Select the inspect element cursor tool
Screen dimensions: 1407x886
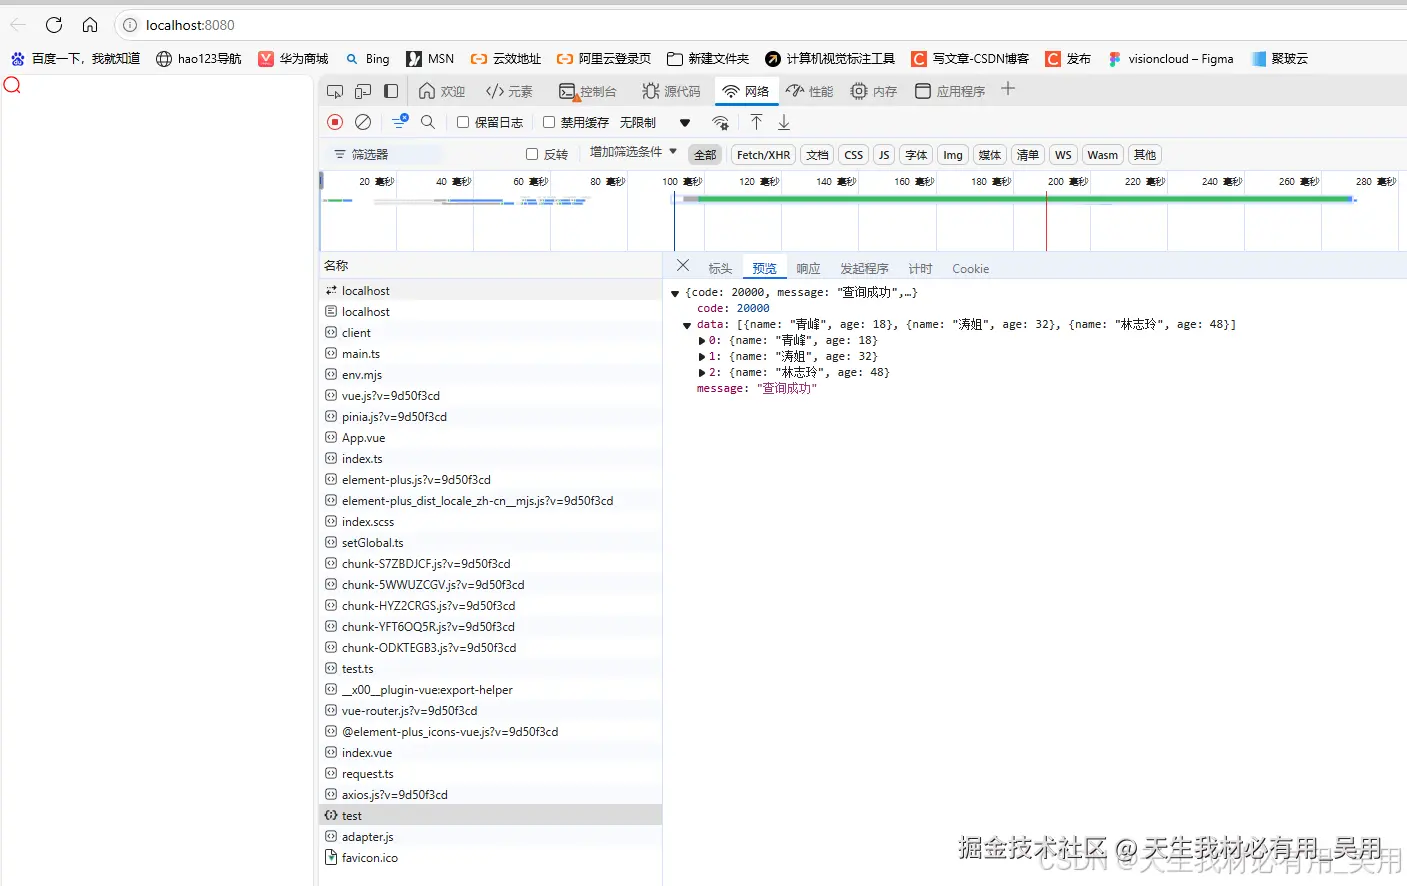pyautogui.click(x=334, y=90)
